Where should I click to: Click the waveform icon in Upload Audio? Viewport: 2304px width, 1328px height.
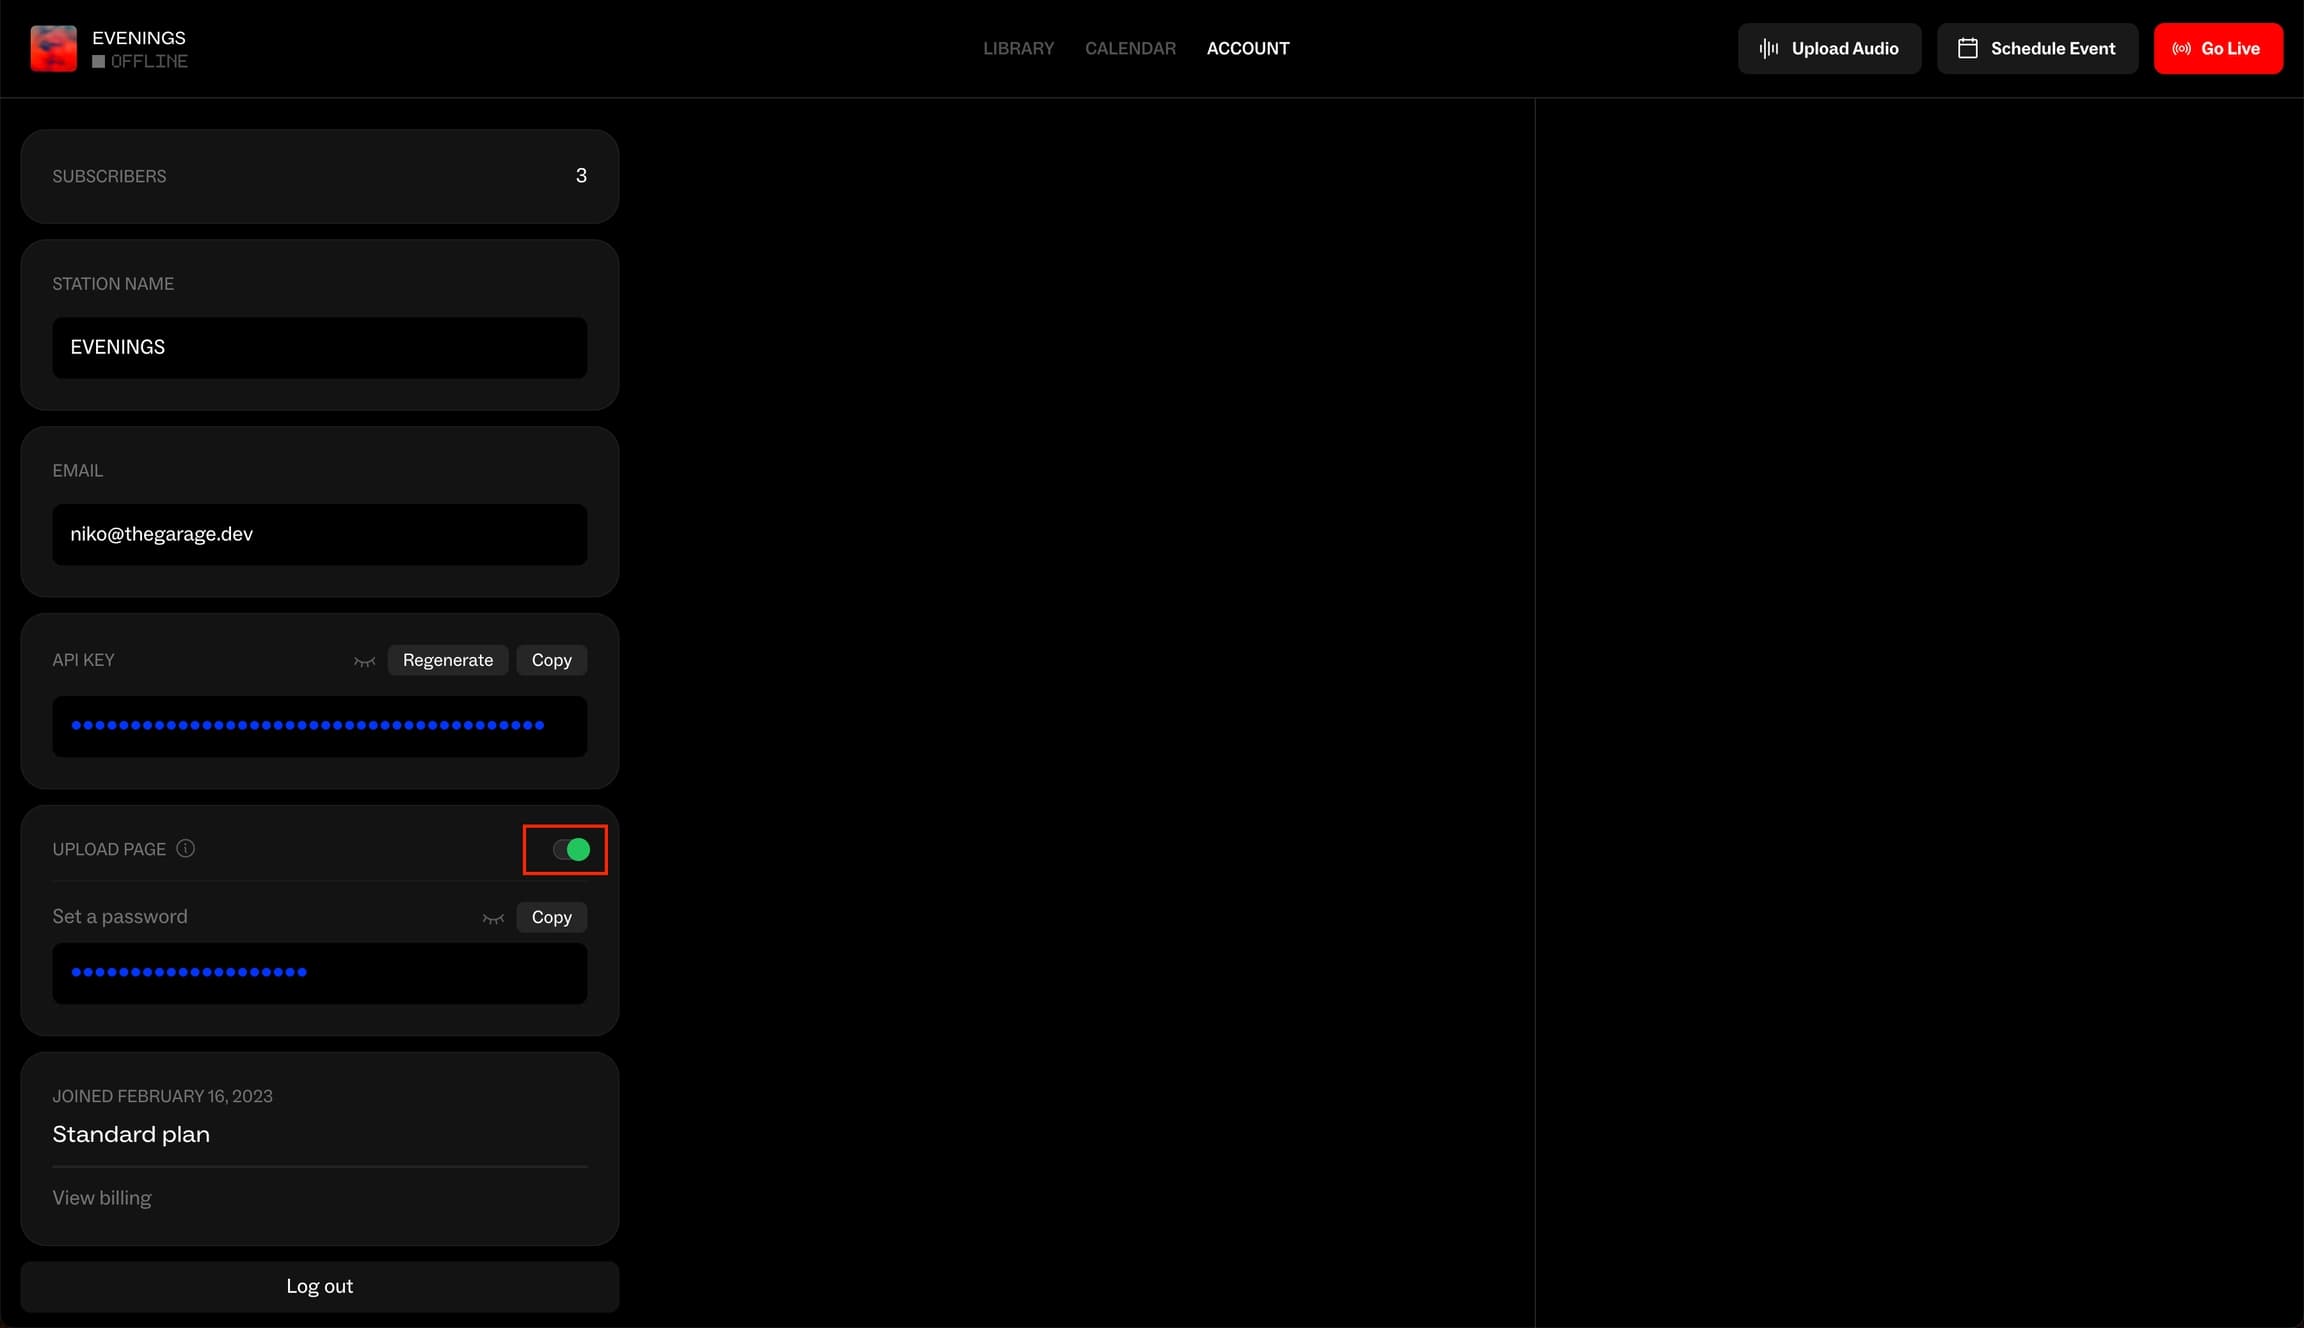click(x=1769, y=48)
